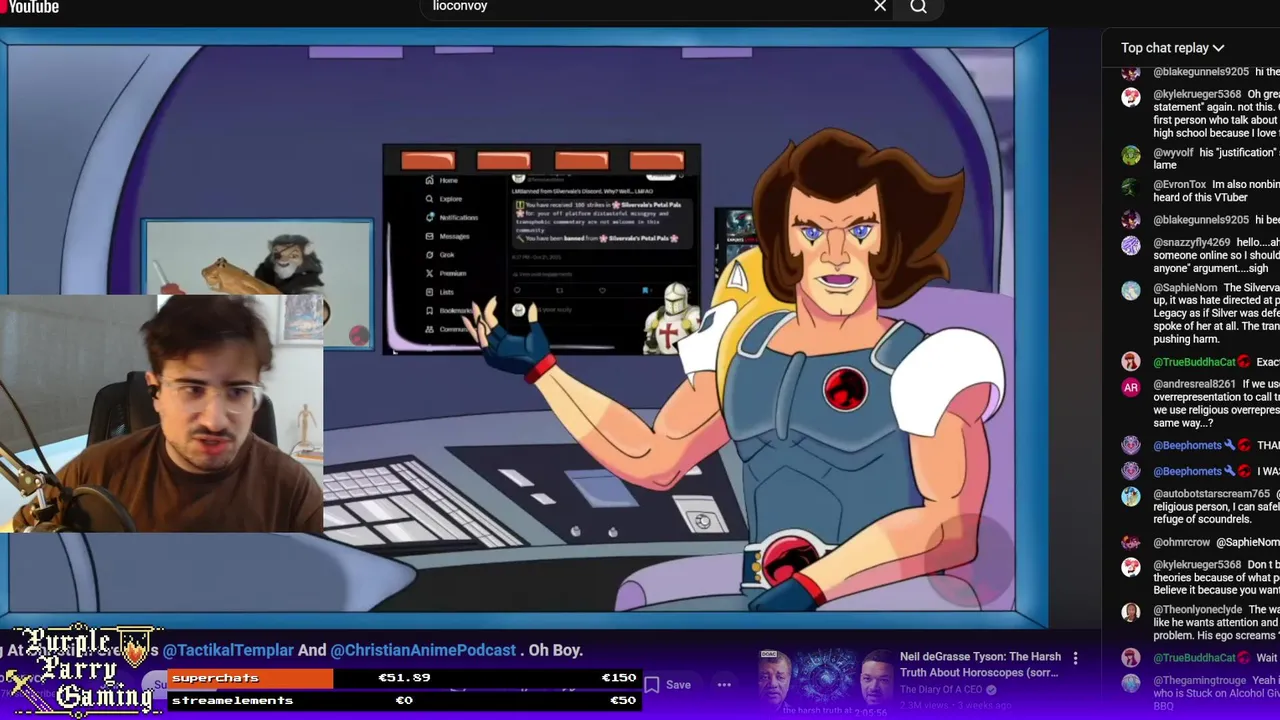The height and width of the screenshot is (720, 1280).
Task: Click @Beephomets beside the 'I WA' message
Action: pyautogui.click(x=1187, y=471)
